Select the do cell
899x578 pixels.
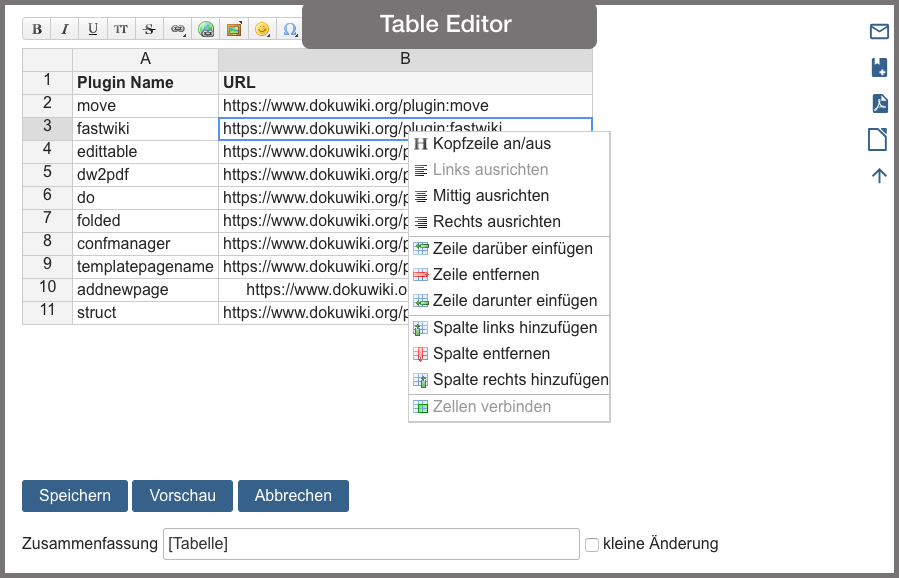(145, 198)
